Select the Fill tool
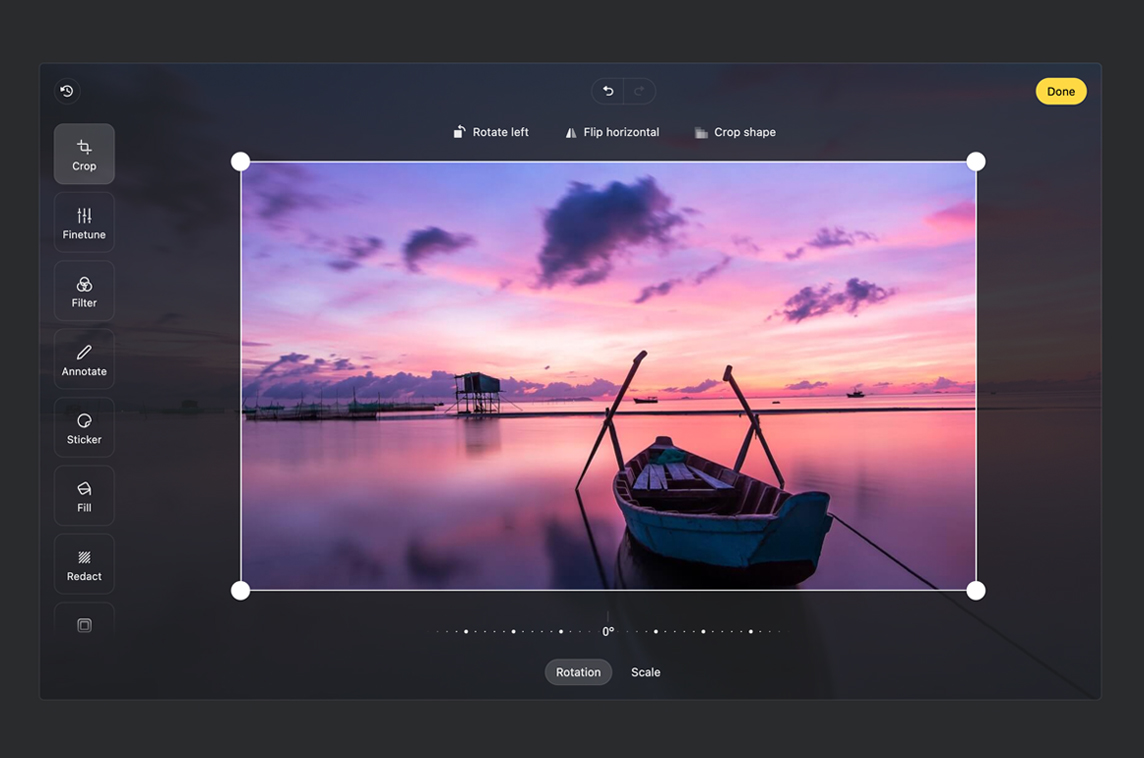1144x758 pixels. coord(84,496)
